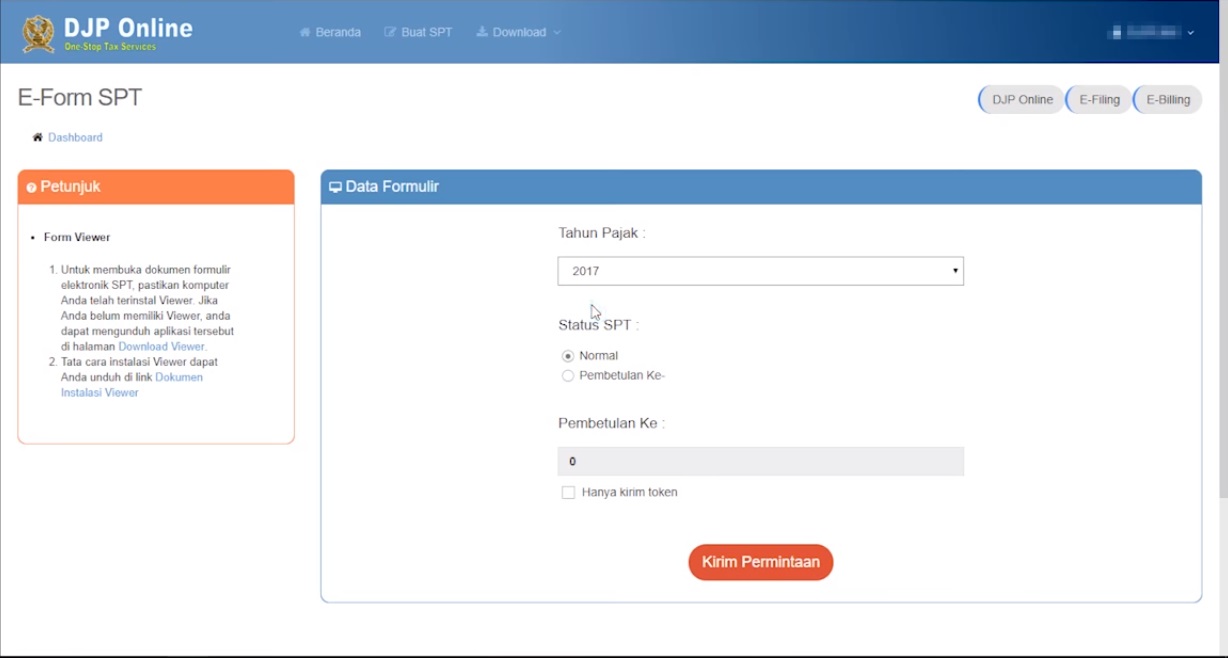
Task: Switch to the E-Filing tab
Action: point(1097,99)
